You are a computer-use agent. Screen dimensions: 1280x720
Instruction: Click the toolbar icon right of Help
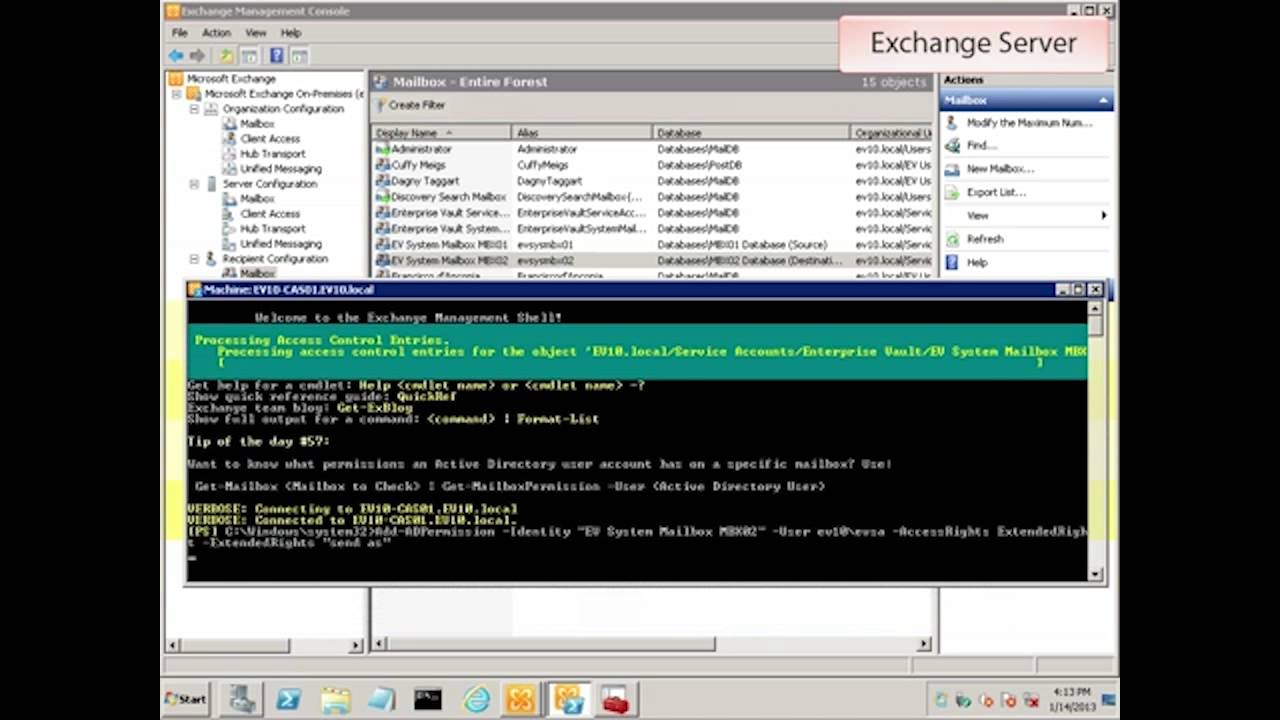(x=299, y=56)
